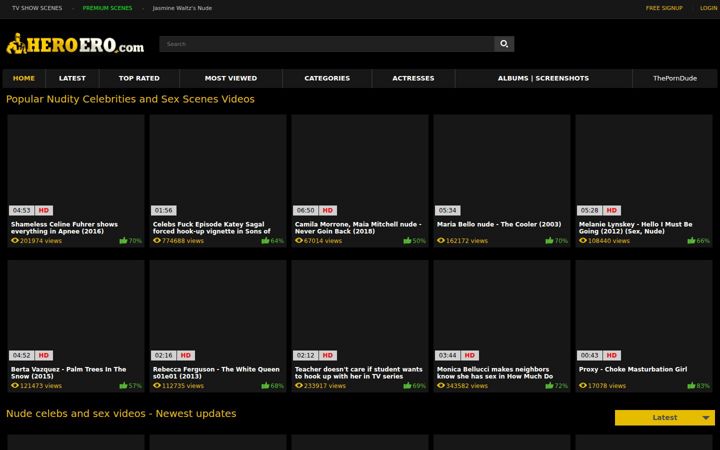
Task: Click the thumbs-up icon next to 50%
Action: 407,241
